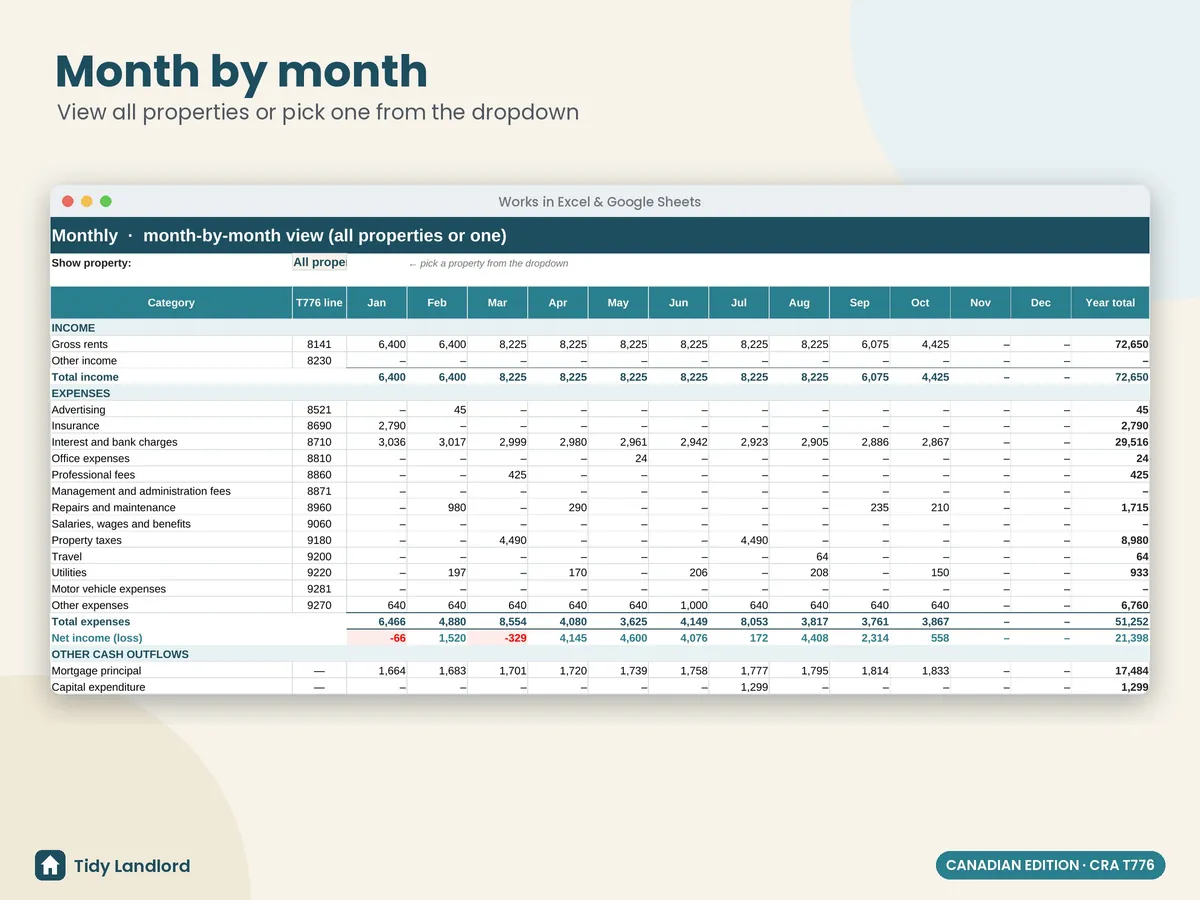The width and height of the screenshot is (1200, 900).
Task: Select the Category column header
Action: (171, 303)
